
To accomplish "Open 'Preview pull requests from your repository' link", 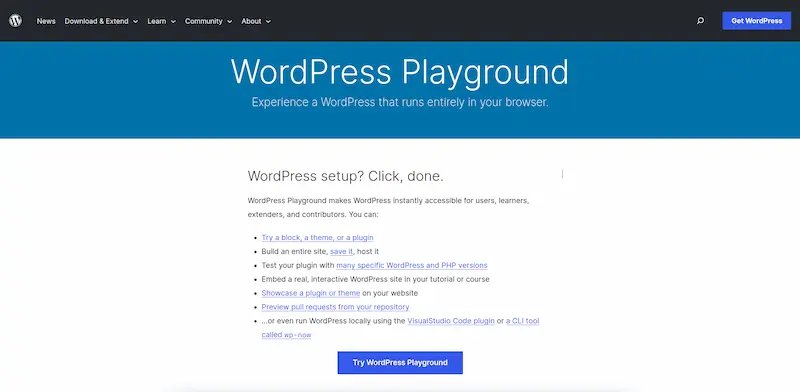I will coord(335,307).
